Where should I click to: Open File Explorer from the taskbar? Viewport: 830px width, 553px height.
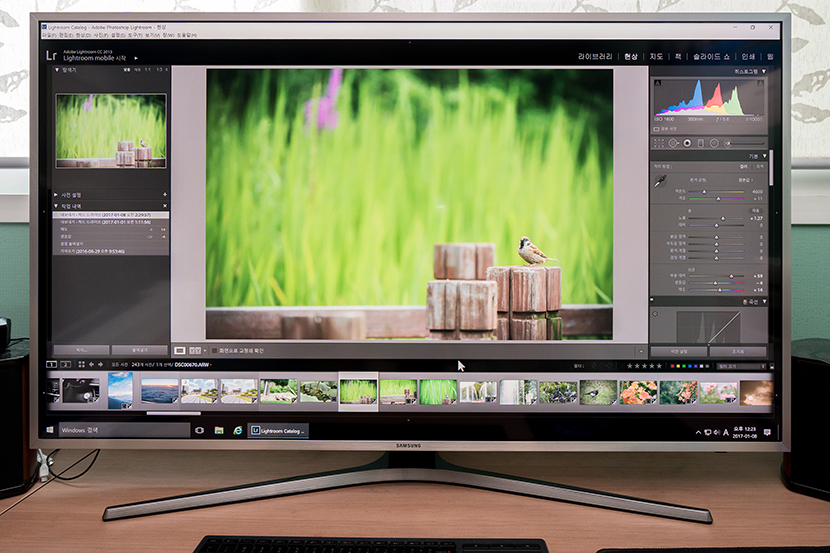pos(218,430)
